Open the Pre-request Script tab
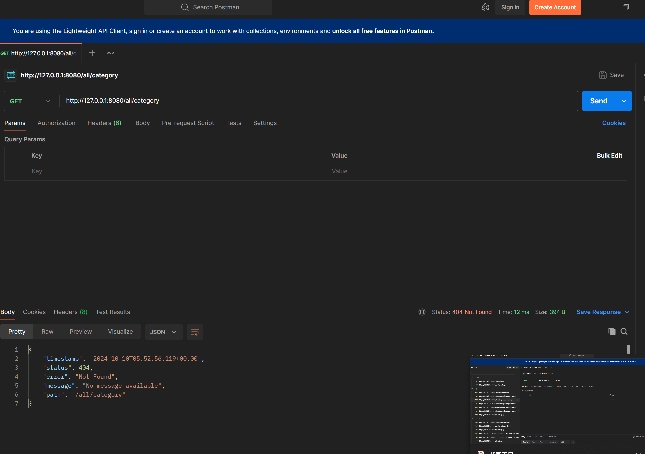Image resolution: width=645 pixels, height=454 pixels. pos(188,123)
